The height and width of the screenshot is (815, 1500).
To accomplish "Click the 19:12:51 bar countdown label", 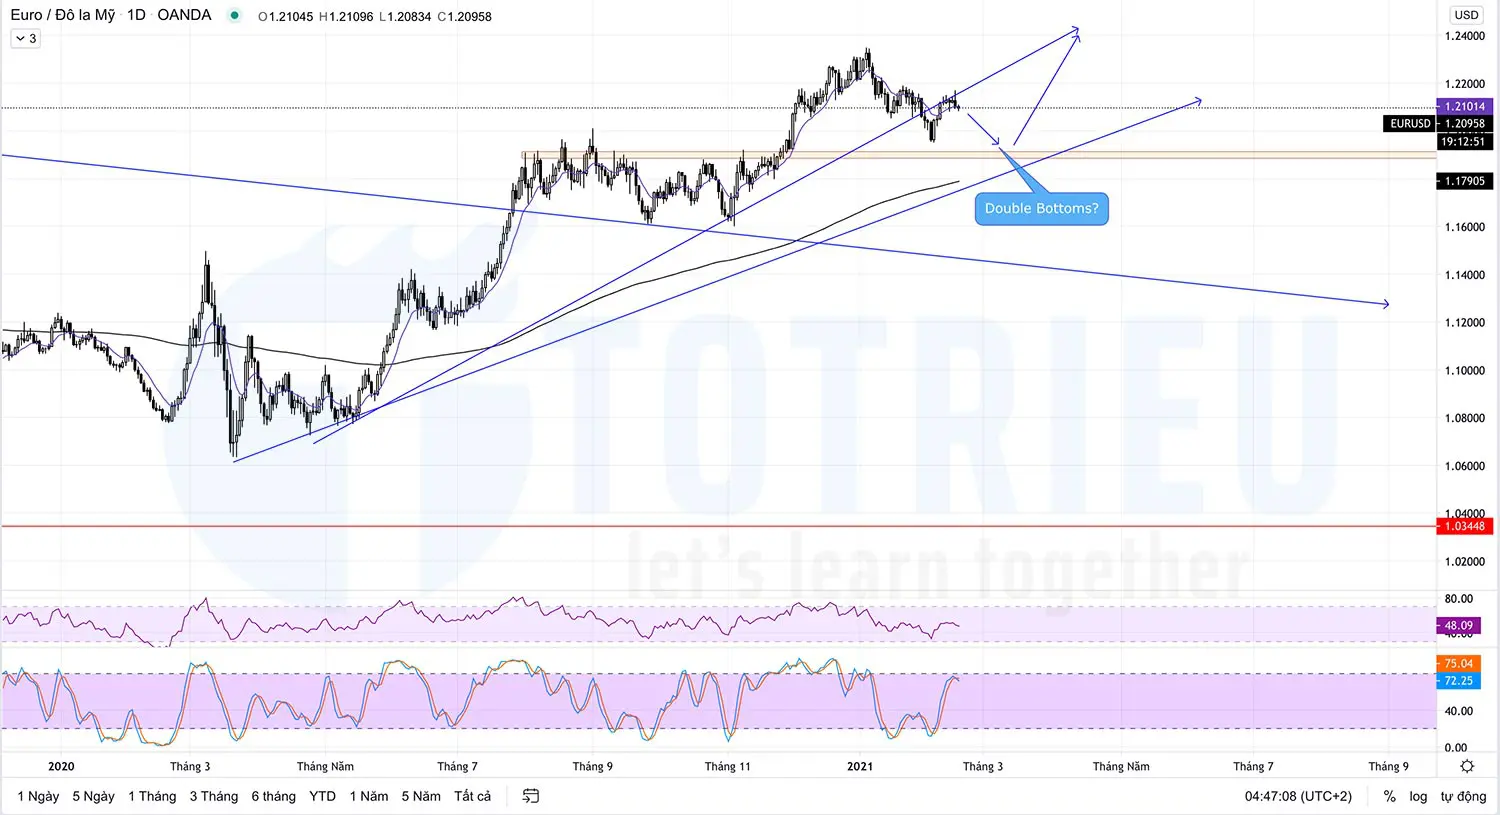I will (1464, 142).
